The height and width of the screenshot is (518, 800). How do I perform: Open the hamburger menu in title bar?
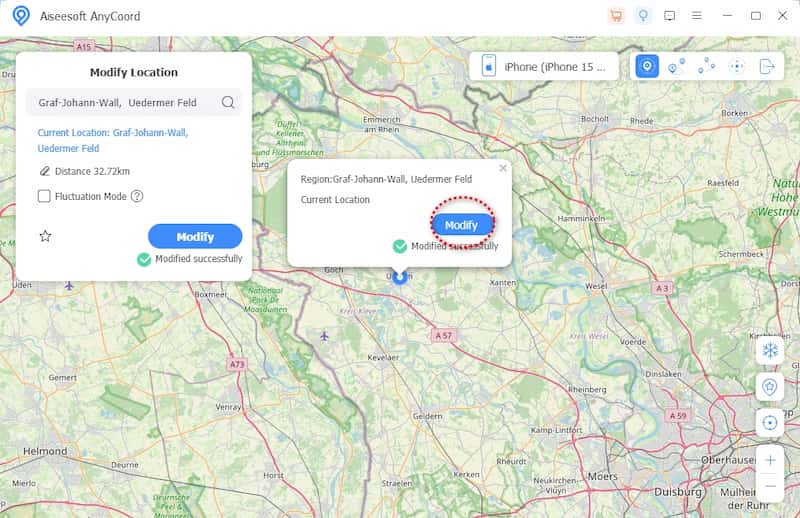[x=696, y=16]
